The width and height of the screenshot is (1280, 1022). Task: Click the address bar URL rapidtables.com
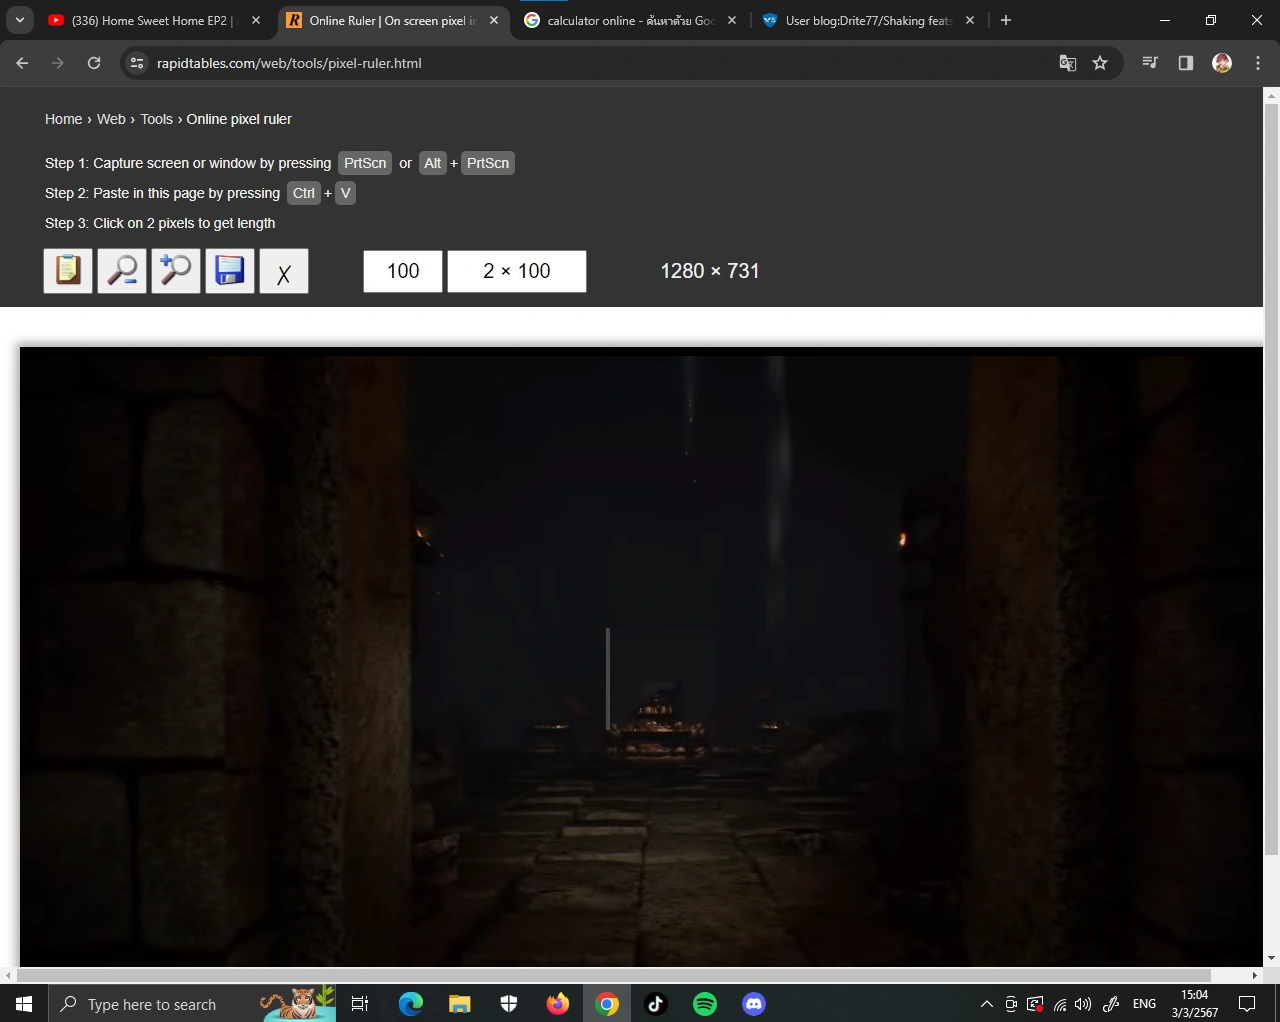point(289,63)
